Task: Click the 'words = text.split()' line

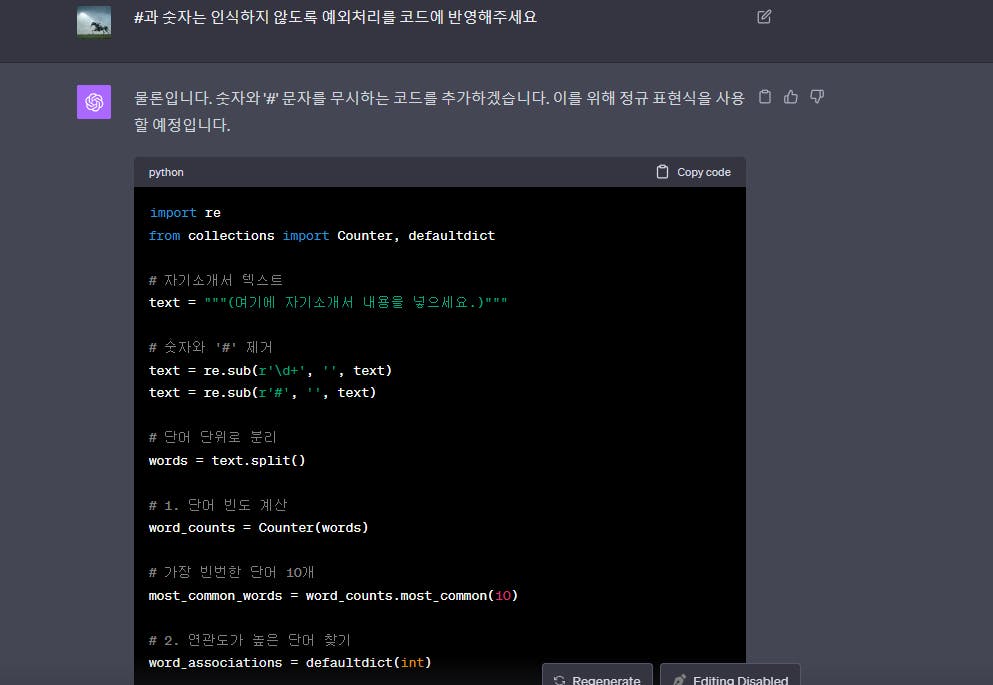Action: pos(227,460)
